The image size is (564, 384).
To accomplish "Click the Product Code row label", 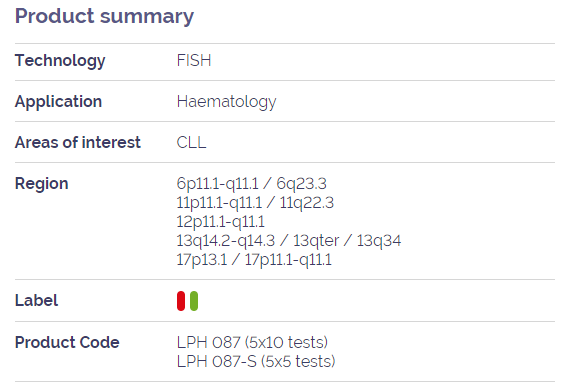I will [x=67, y=343].
